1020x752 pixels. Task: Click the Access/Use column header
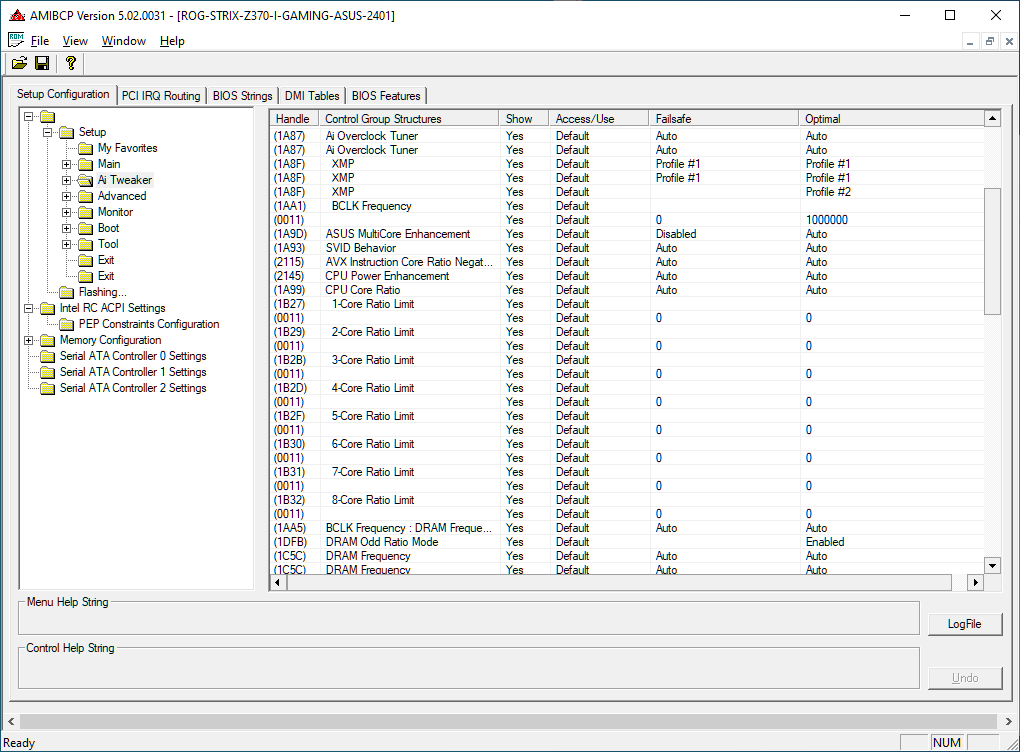(x=598, y=119)
